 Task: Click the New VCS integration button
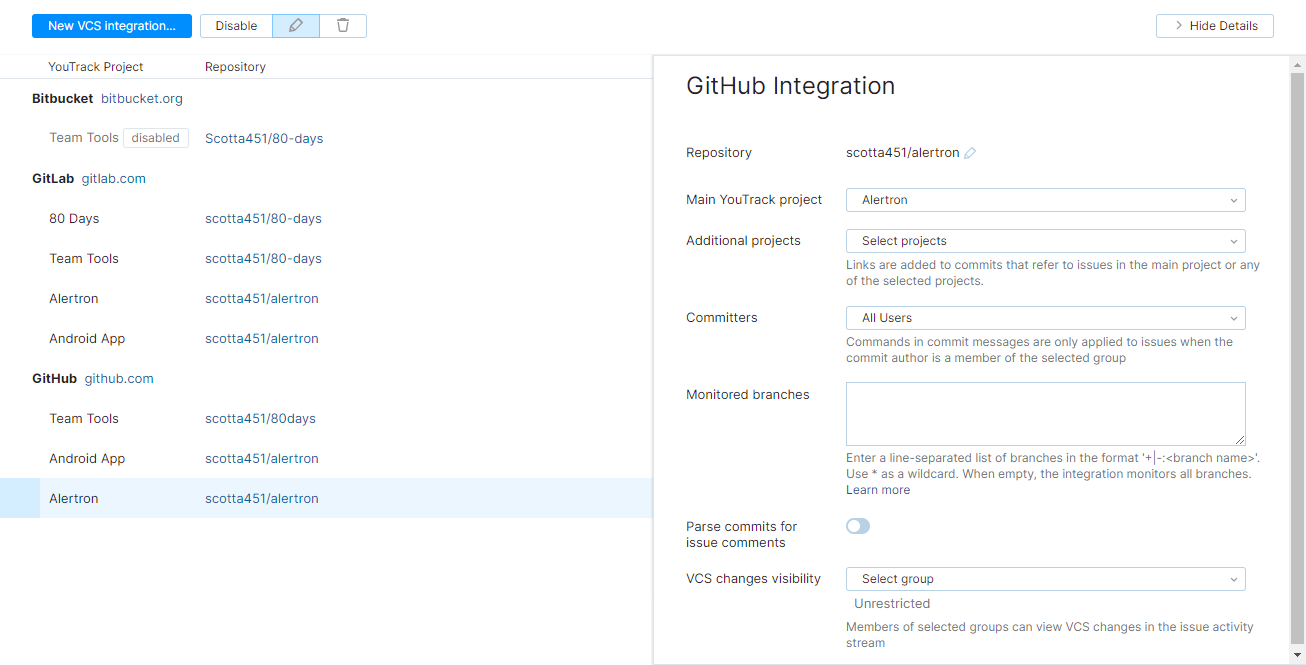point(111,25)
